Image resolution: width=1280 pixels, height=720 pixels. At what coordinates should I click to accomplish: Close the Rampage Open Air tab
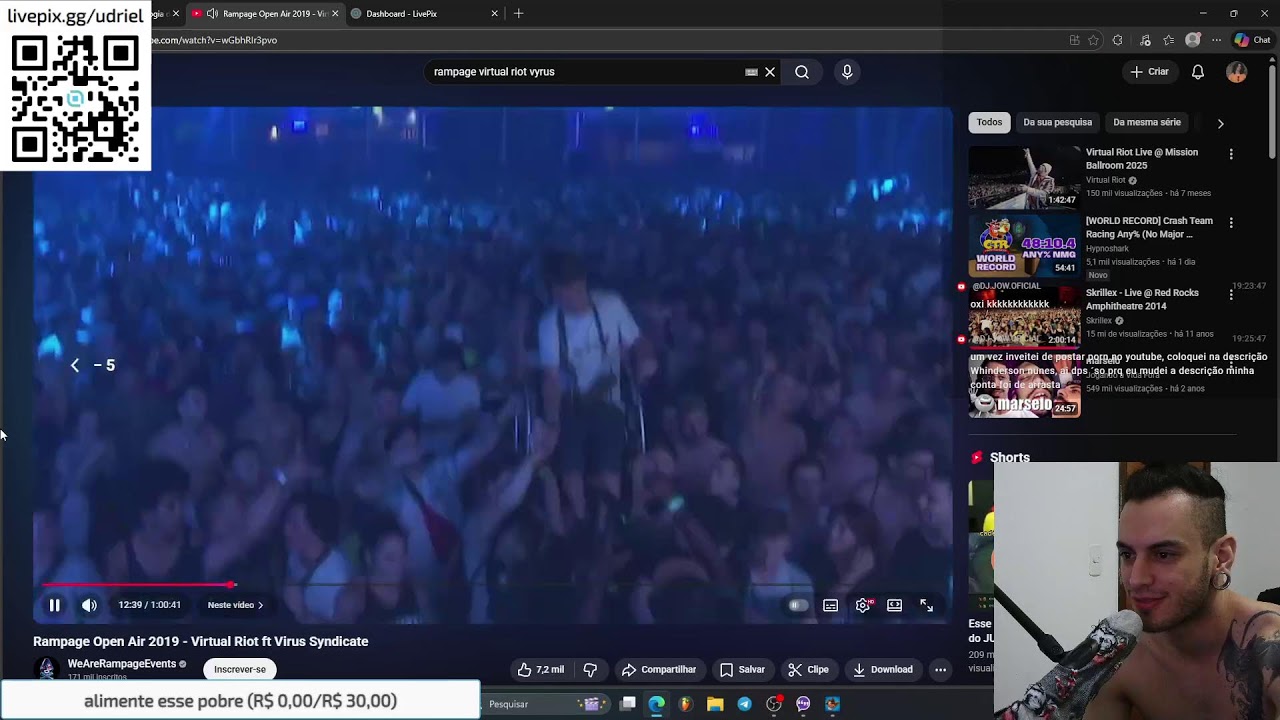(x=335, y=14)
